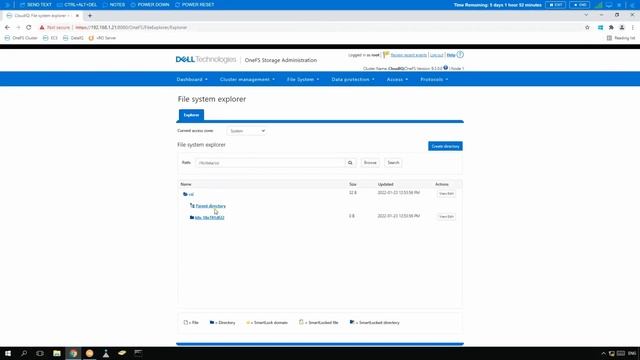The height and width of the screenshot is (360, 640).
Task: Open the NOTES toolbar item
Action: tap(114, 5)
